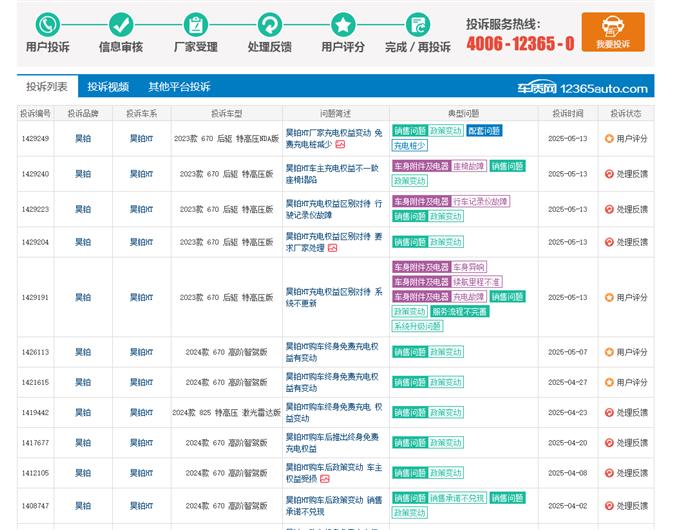Click the 充电故障 tag in row 1429191

click(x=469, y=296)
